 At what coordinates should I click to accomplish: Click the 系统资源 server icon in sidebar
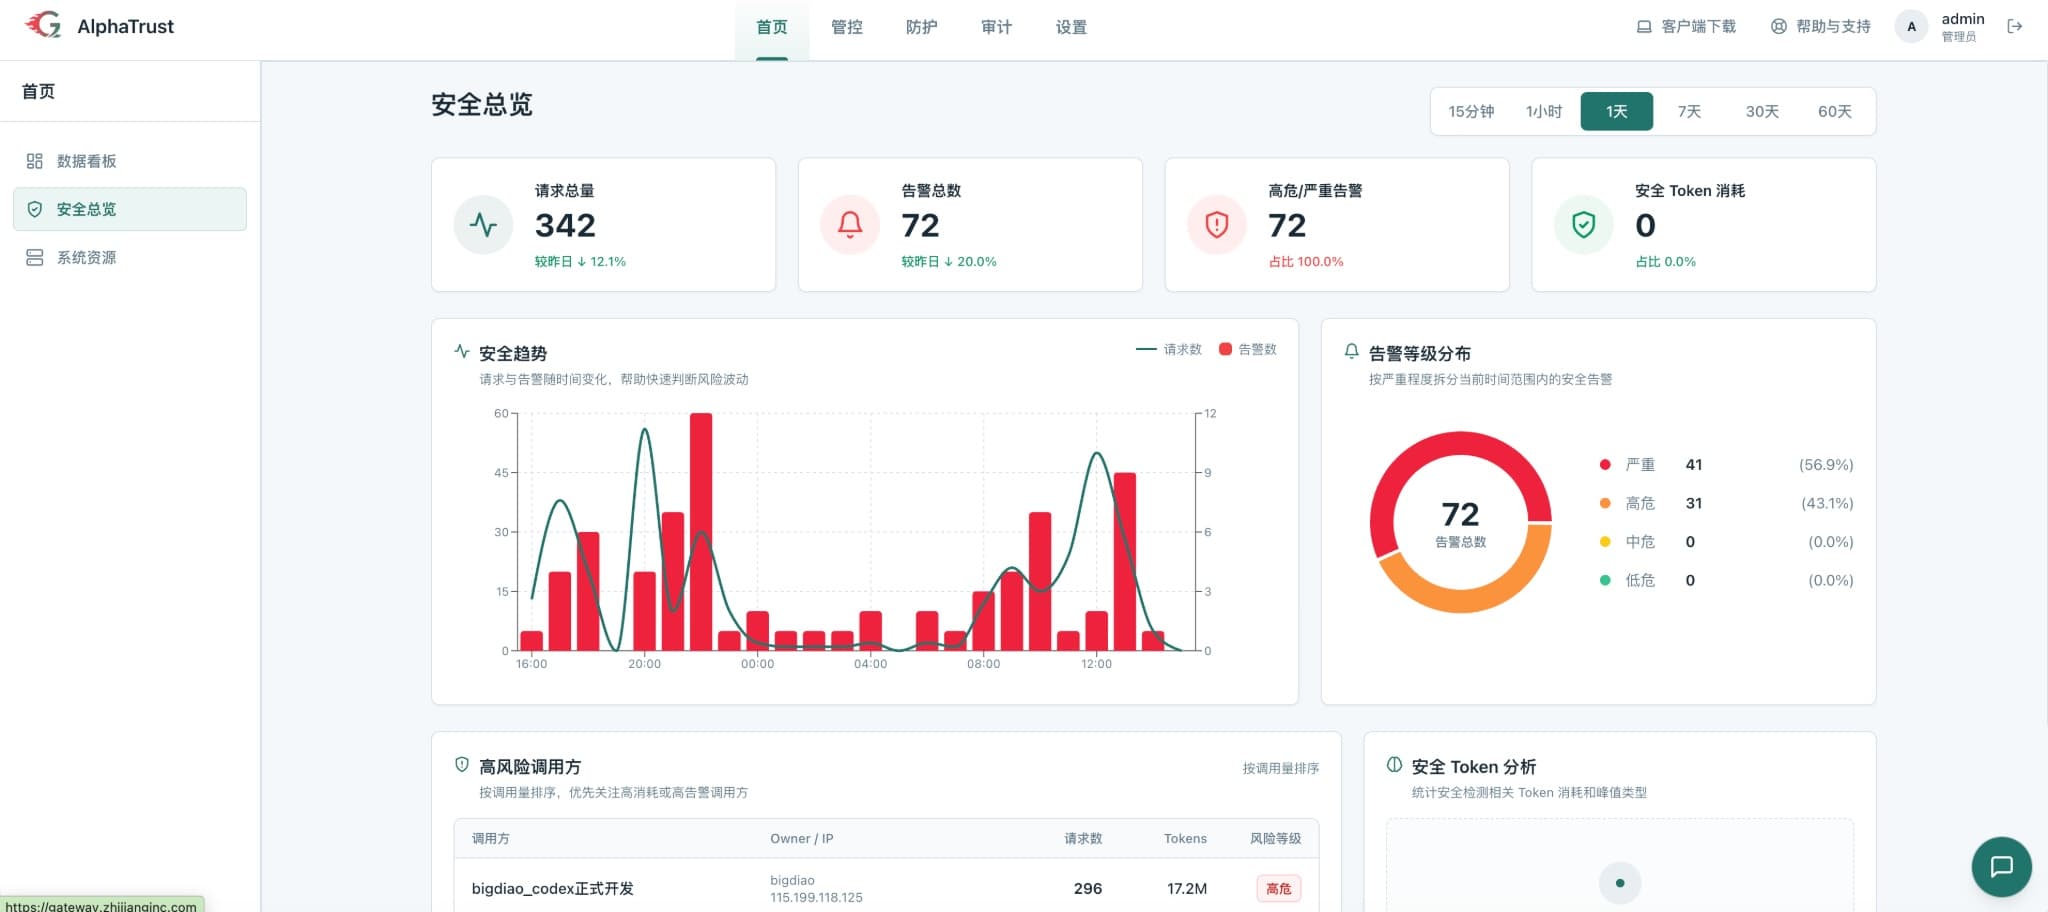tap(35, 257)
